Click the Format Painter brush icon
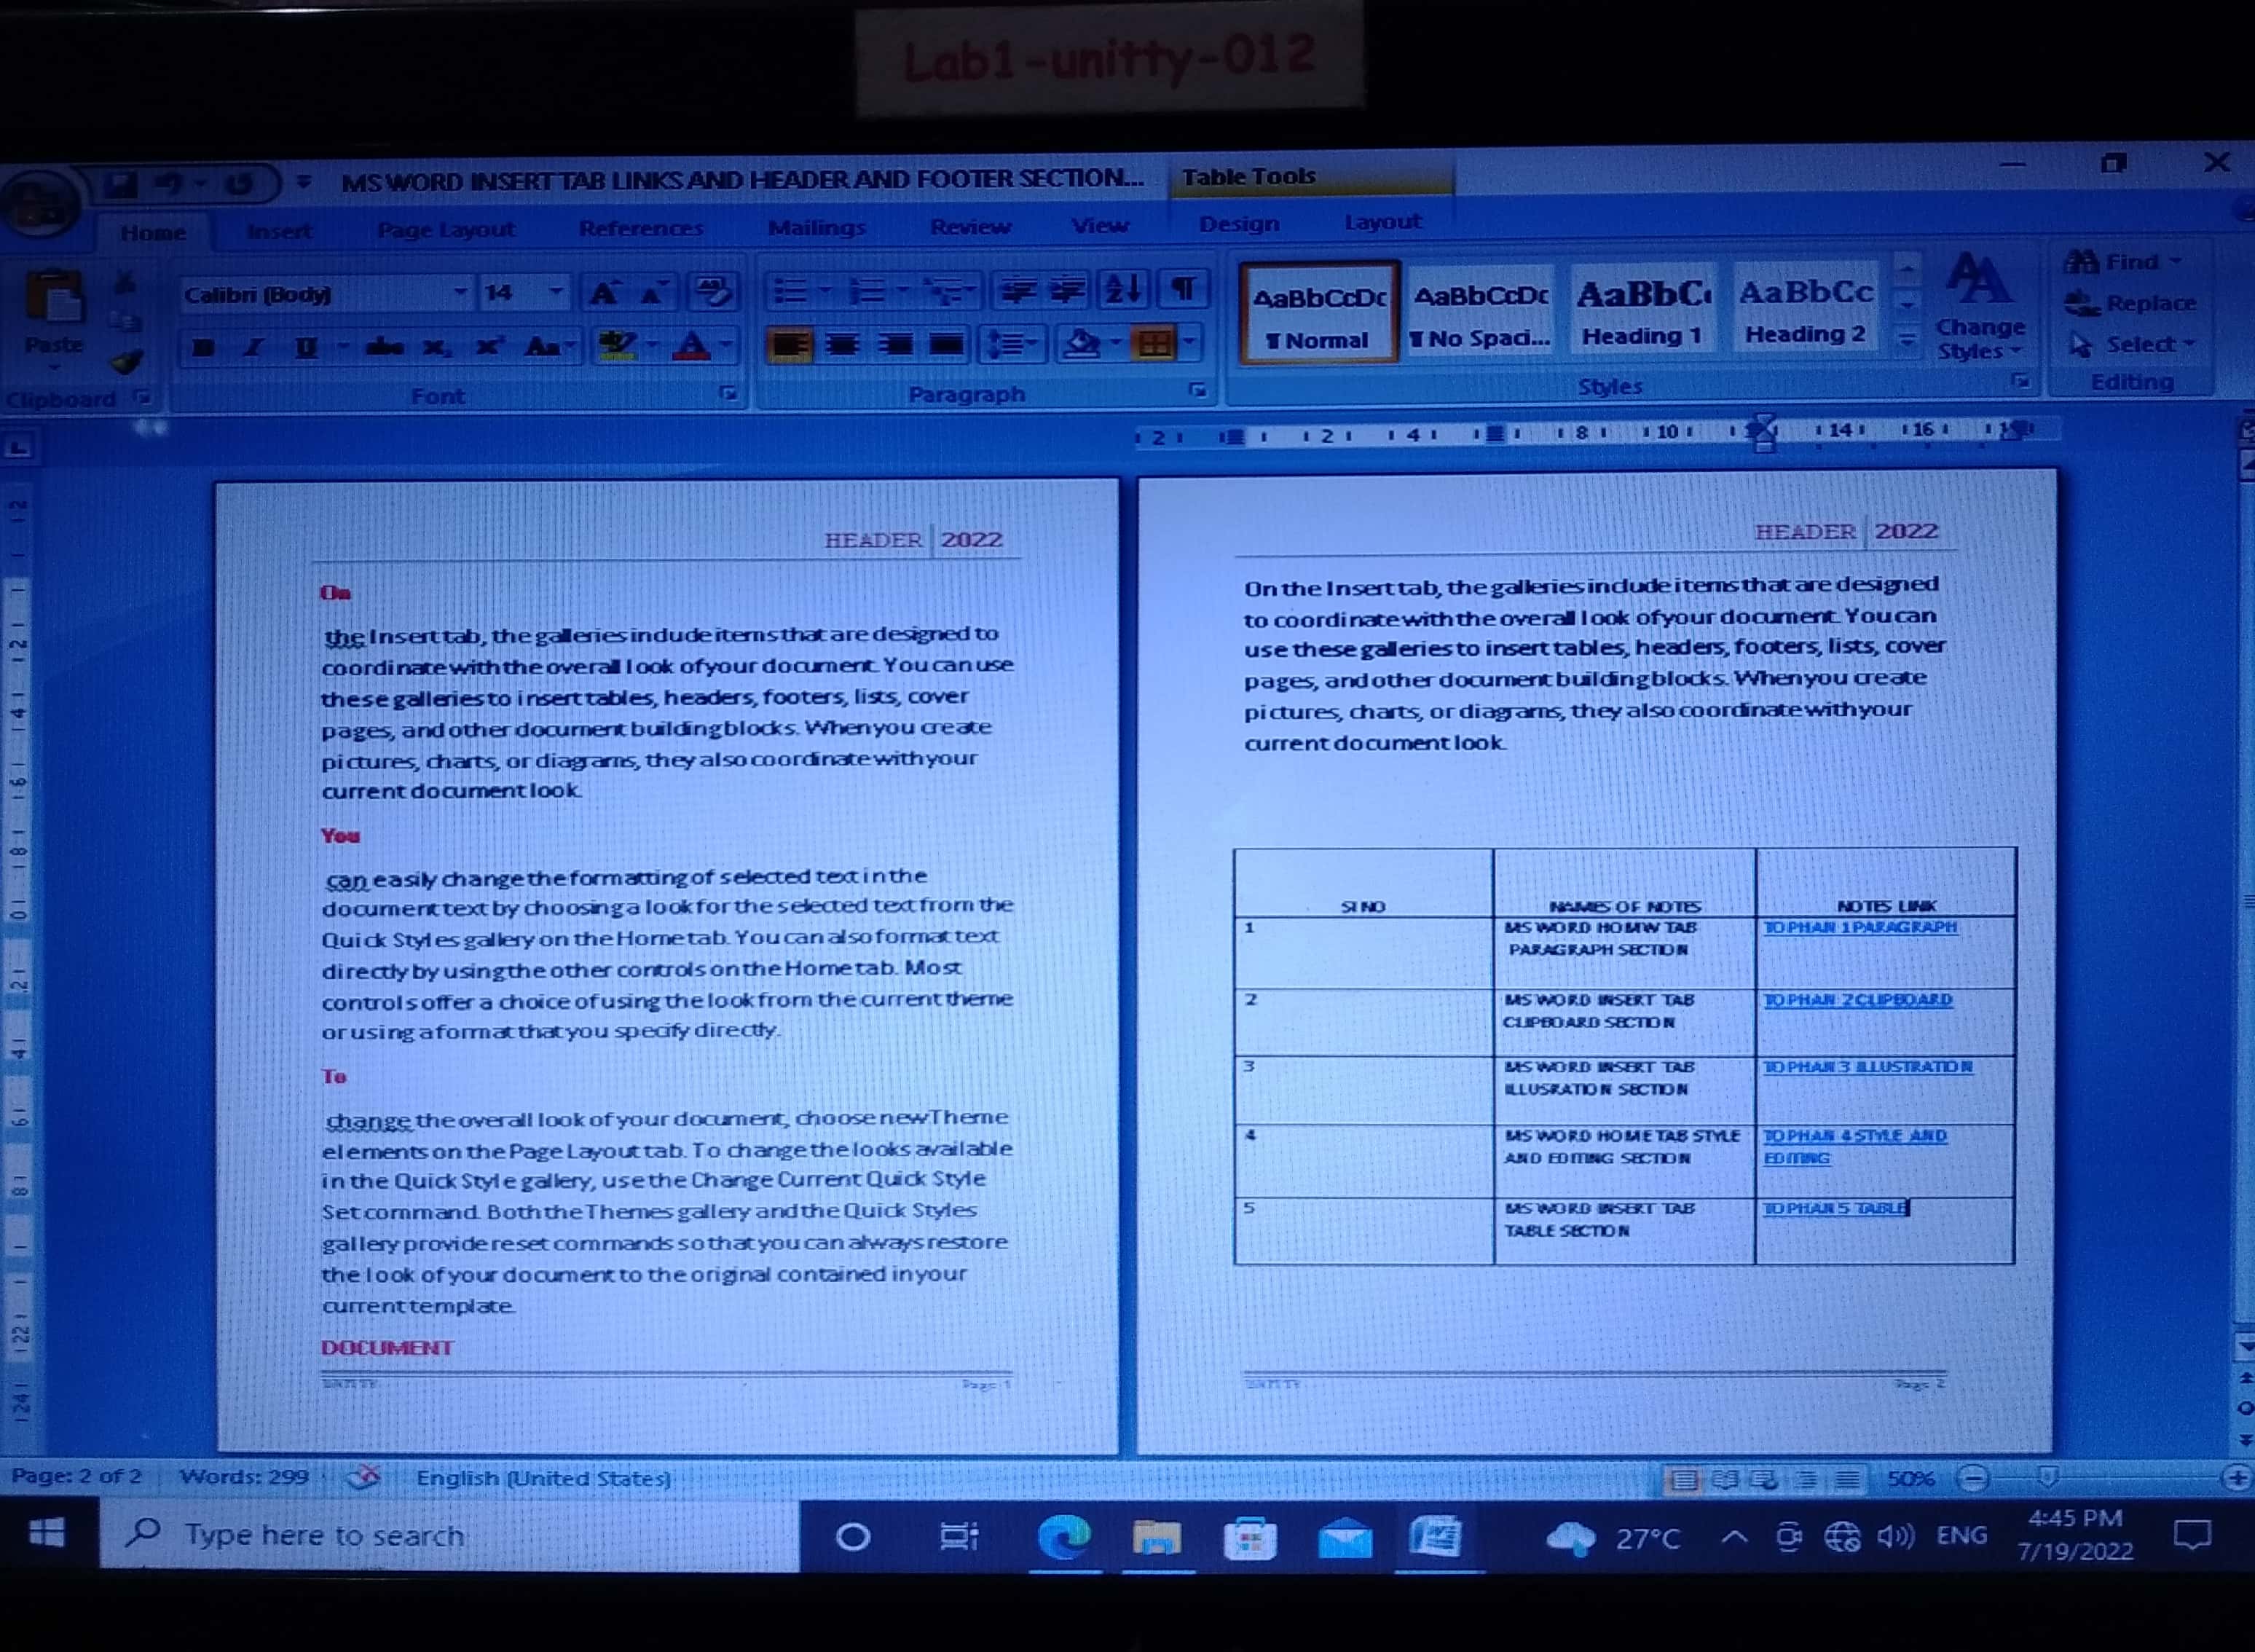2255x1652 pixels. pos(127,361)
